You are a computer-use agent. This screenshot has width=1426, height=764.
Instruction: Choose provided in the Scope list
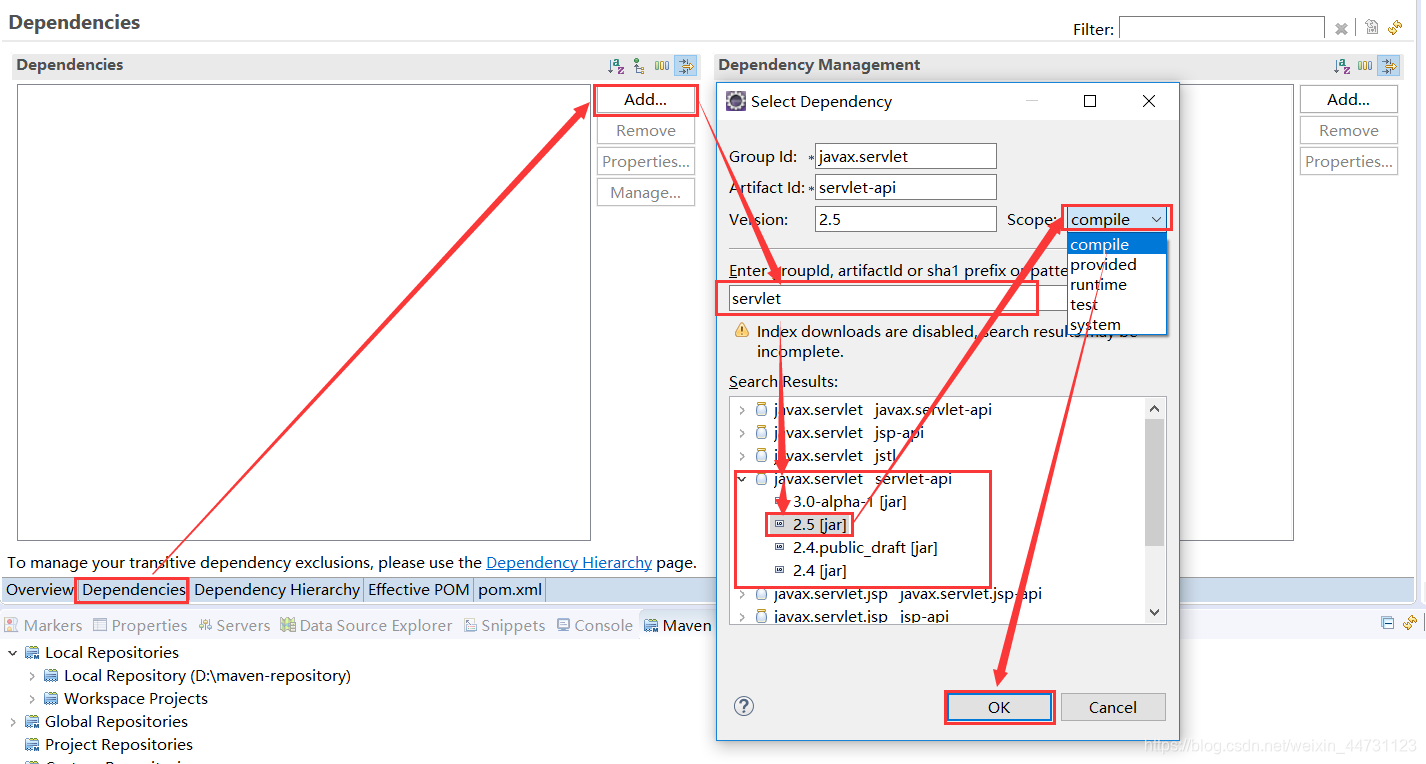1116,264
